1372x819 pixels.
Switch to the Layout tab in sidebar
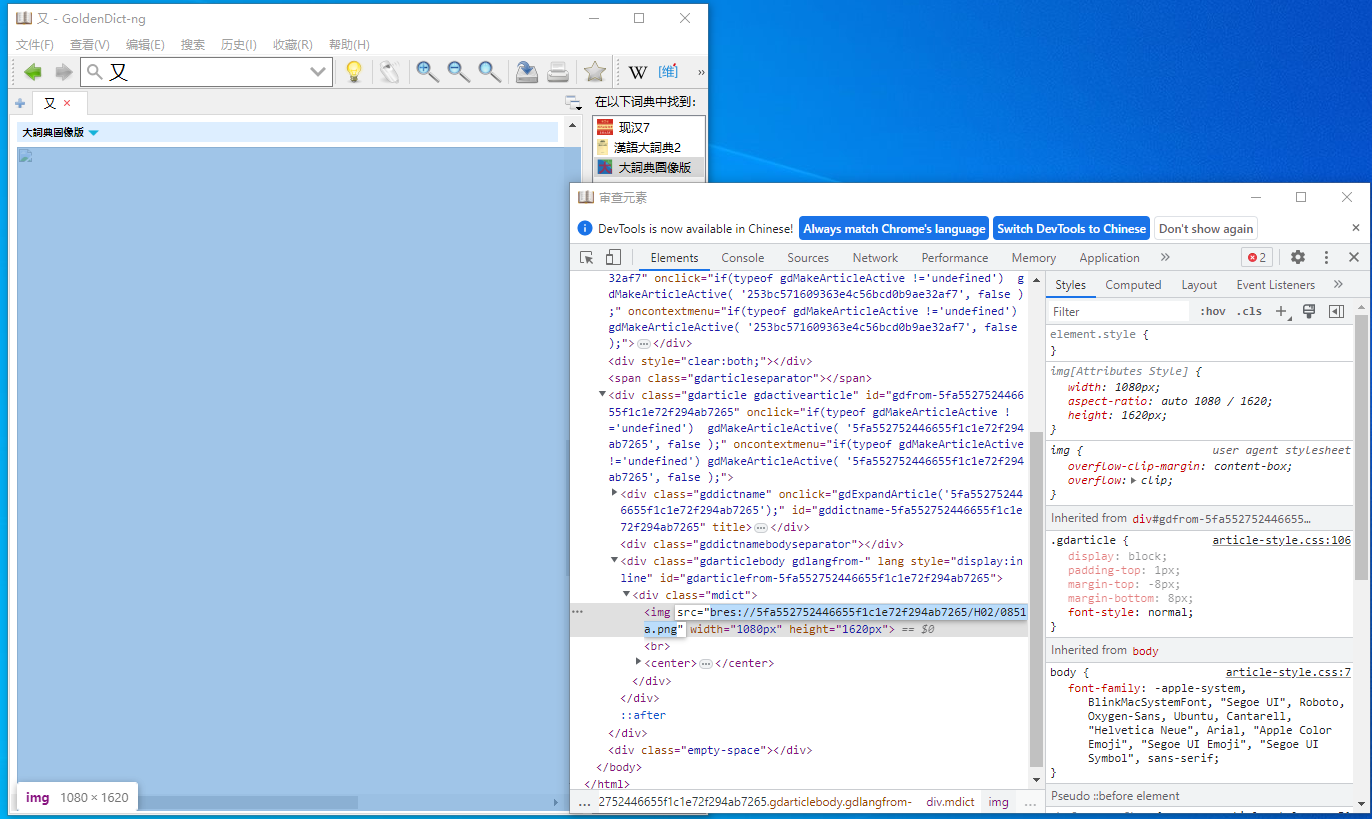pos(1199,285)
